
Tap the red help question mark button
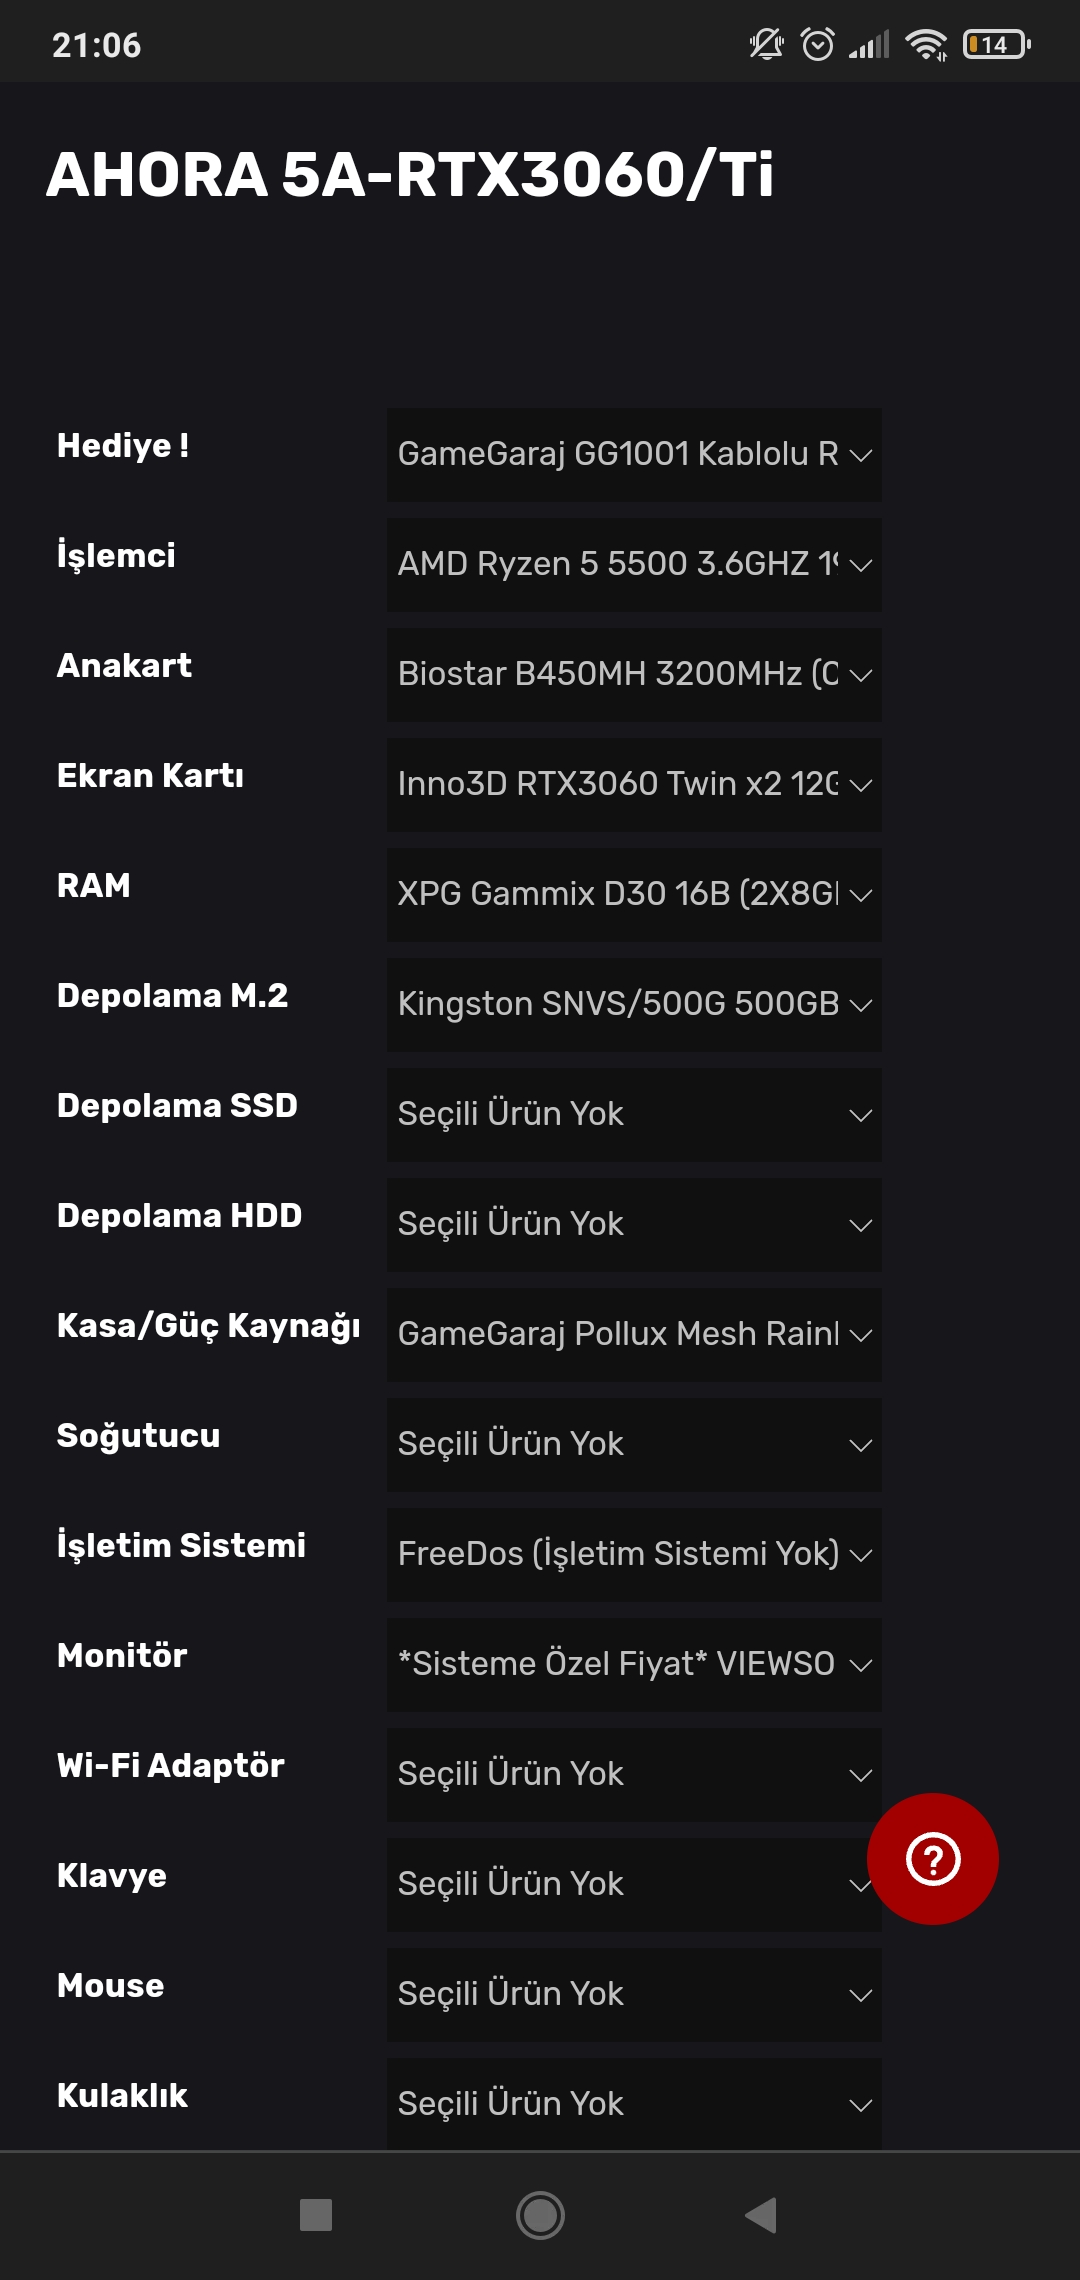click(932, 1858)
